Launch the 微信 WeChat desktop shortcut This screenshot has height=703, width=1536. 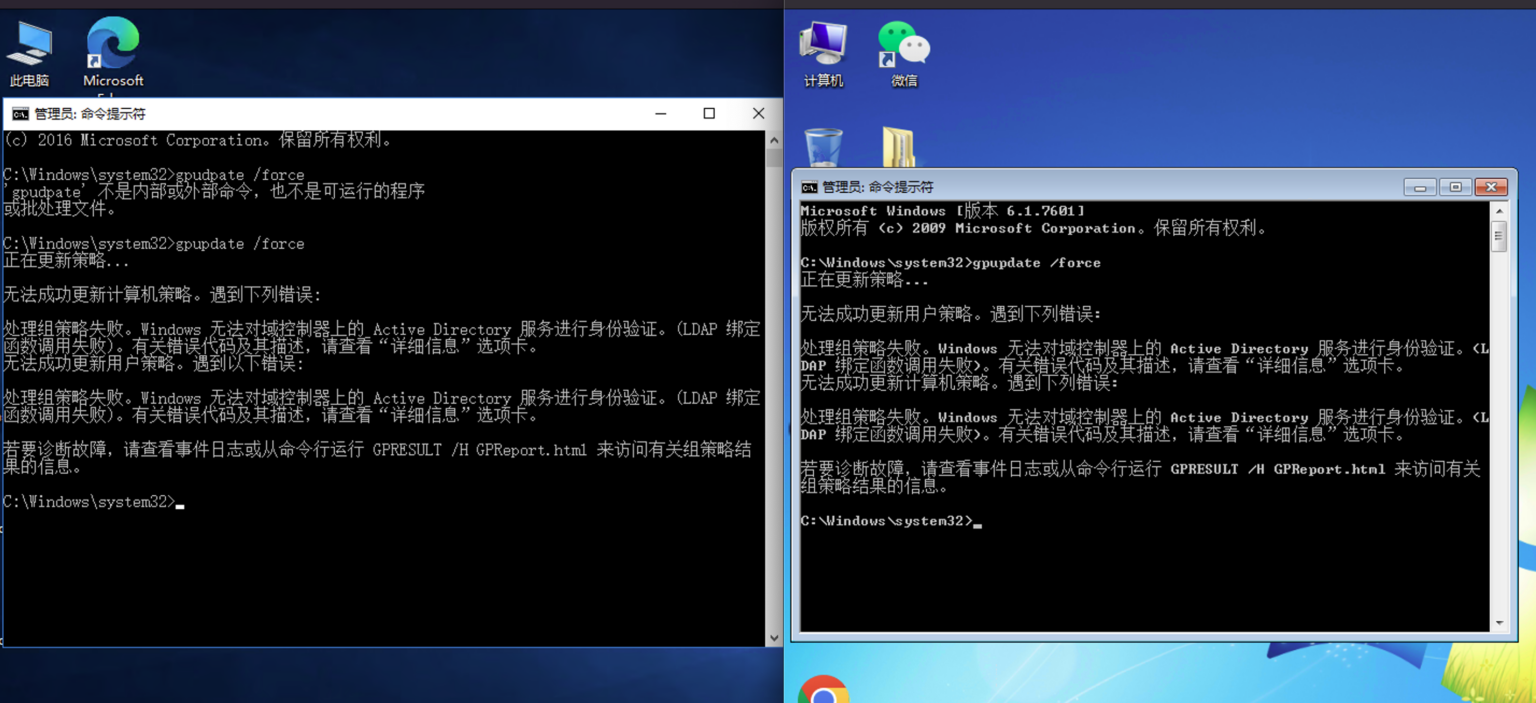click(x=904, y=54)
